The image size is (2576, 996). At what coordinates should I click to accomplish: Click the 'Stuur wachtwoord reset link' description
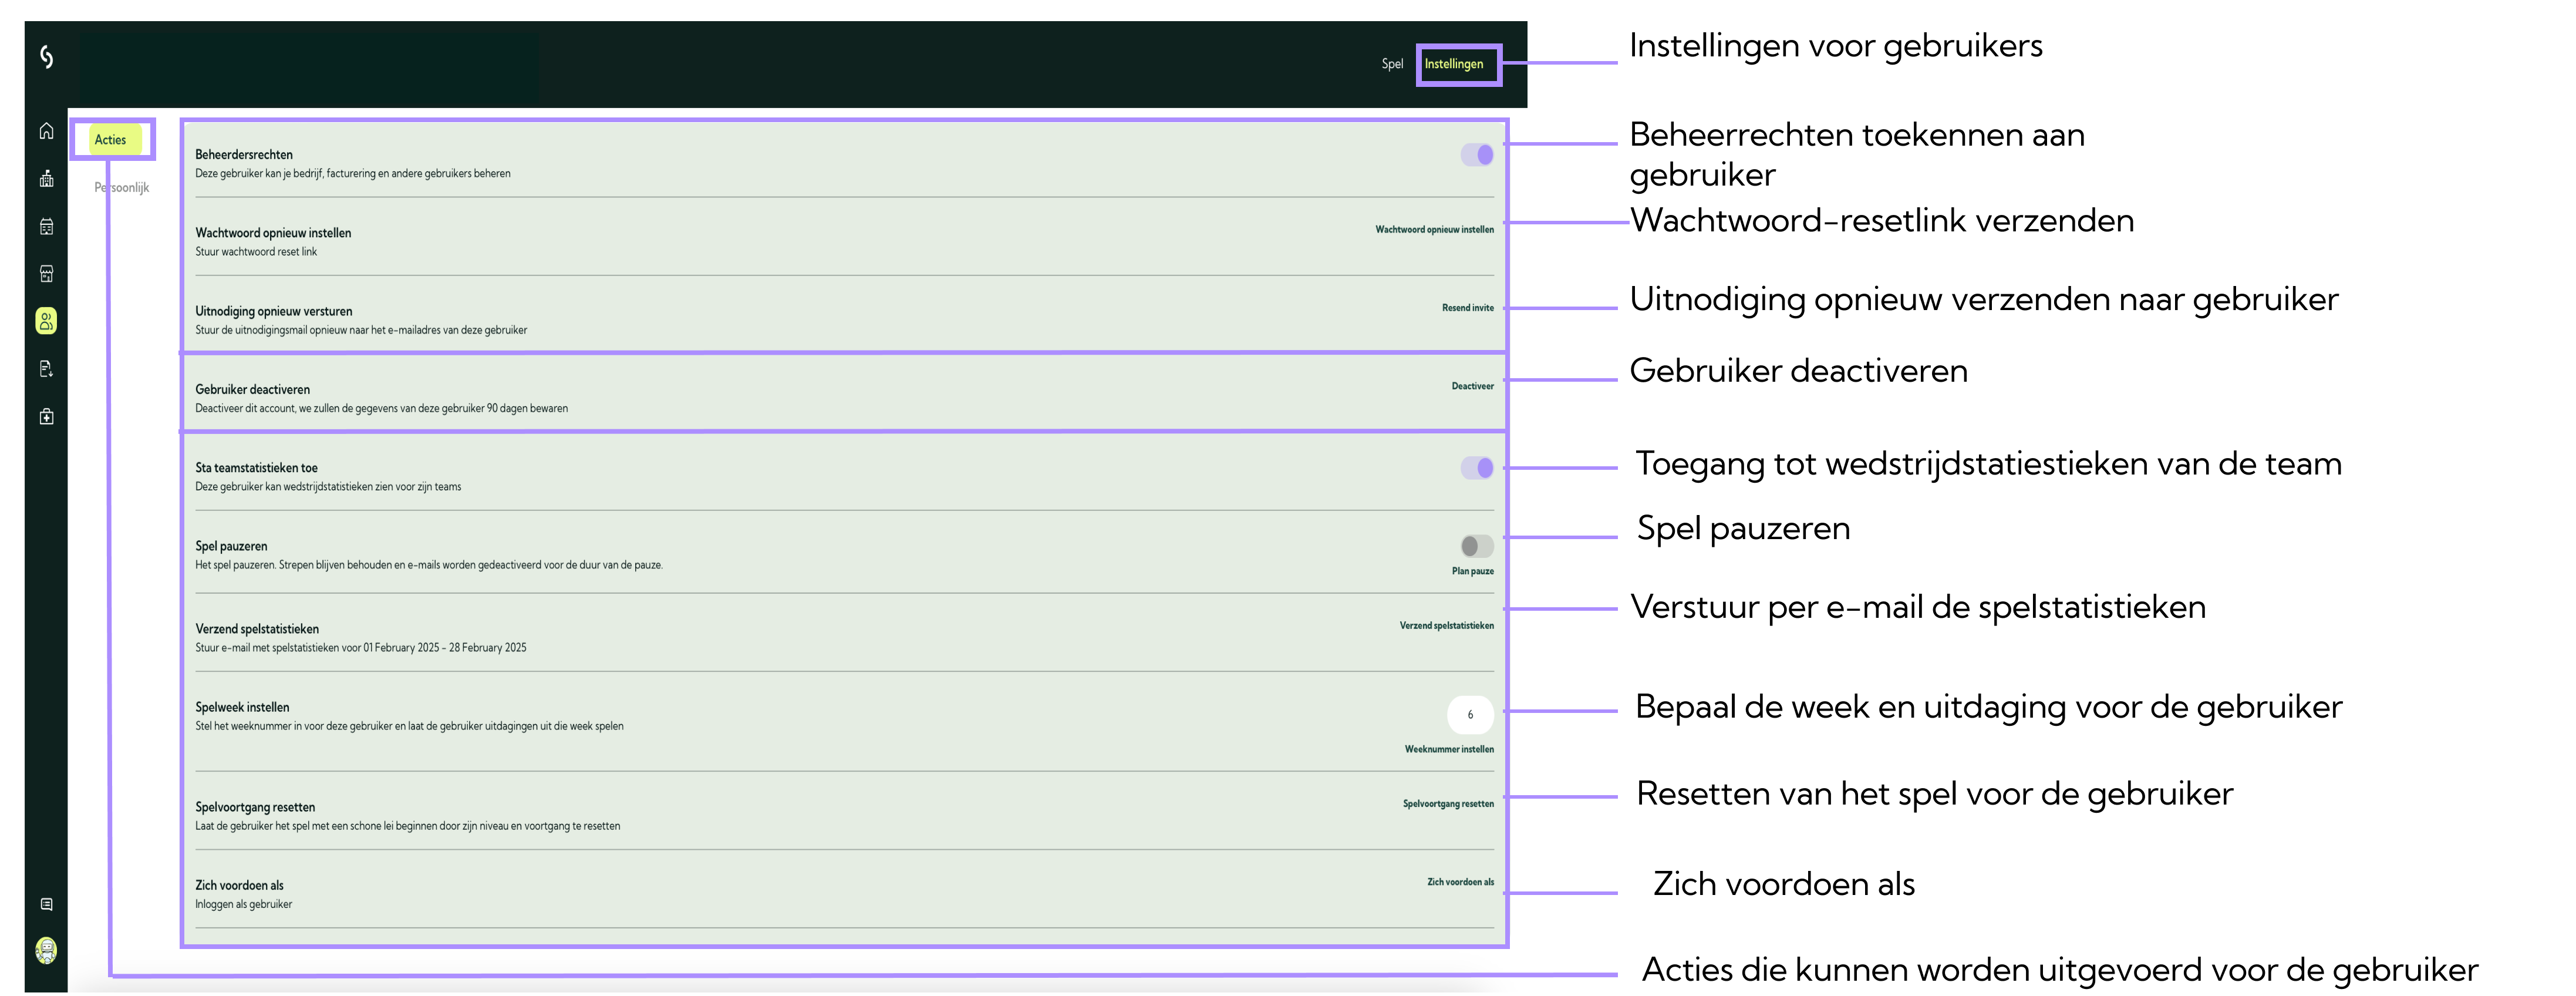tap(256, 252)
